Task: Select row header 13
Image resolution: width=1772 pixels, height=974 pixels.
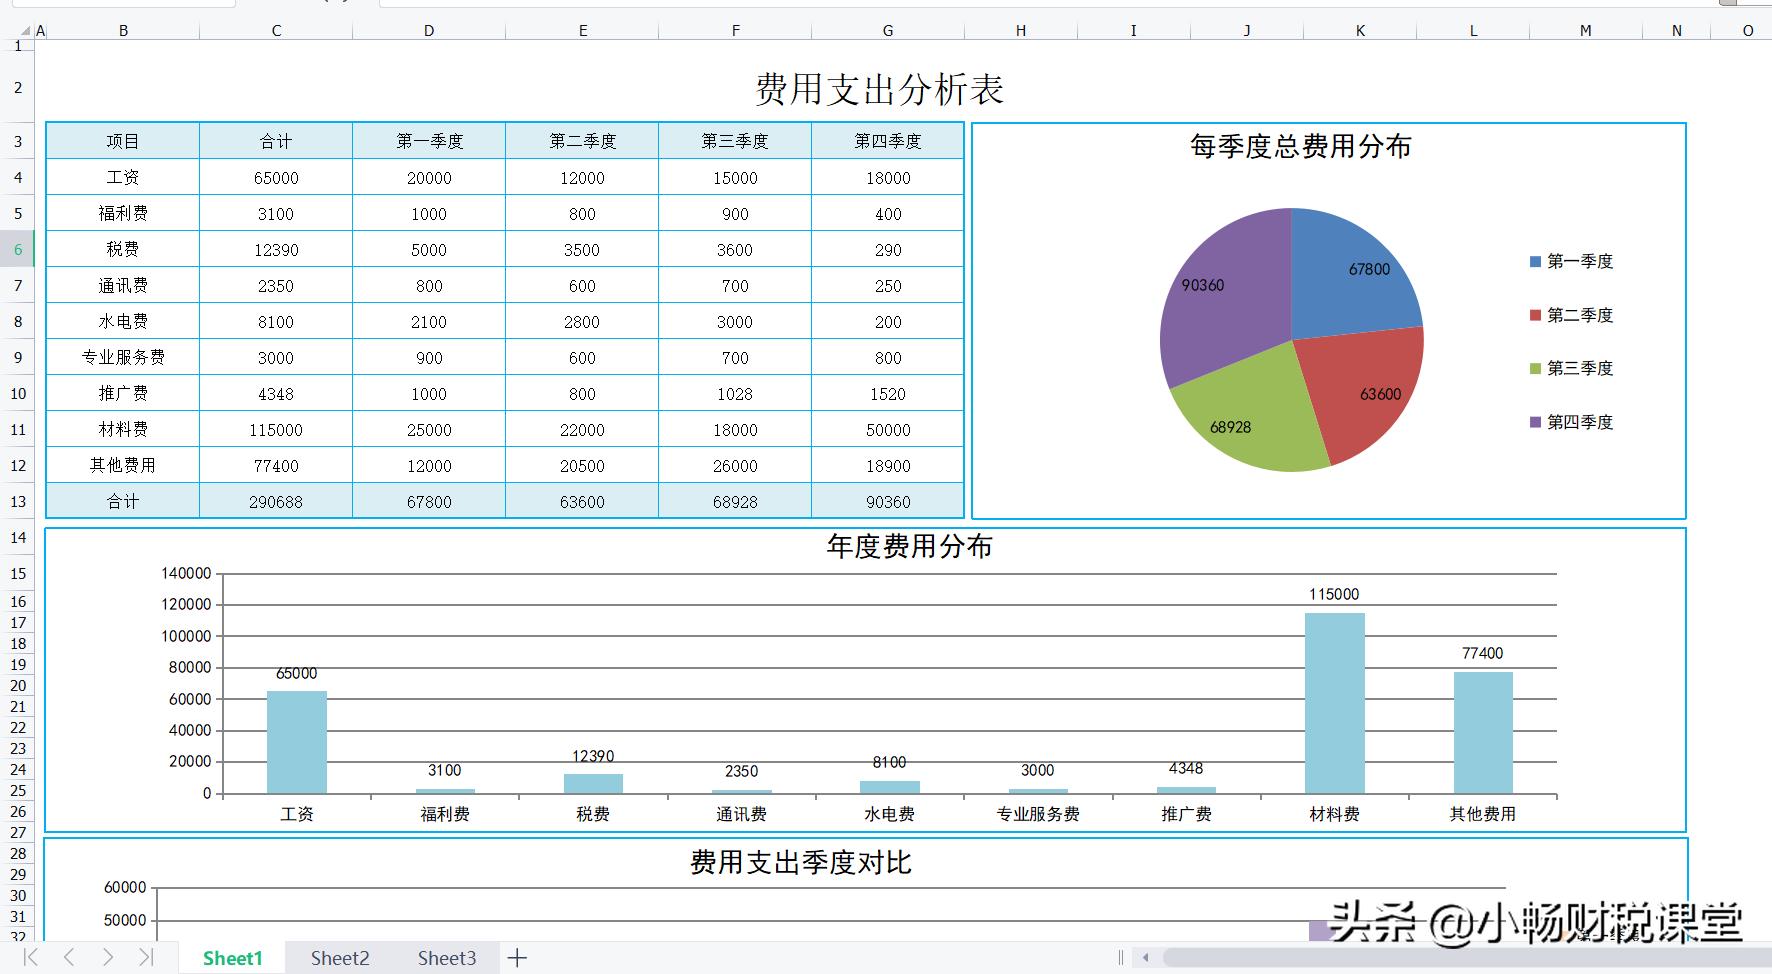Action: click(x=18, y=501)
